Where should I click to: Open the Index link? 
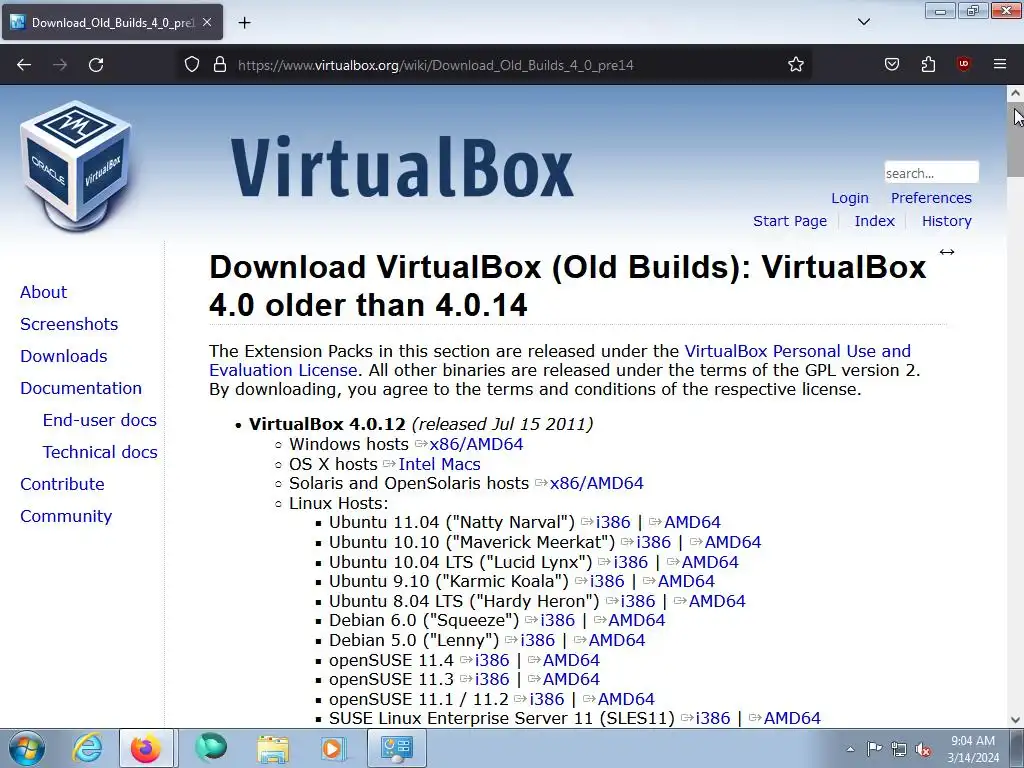[874, 221]
